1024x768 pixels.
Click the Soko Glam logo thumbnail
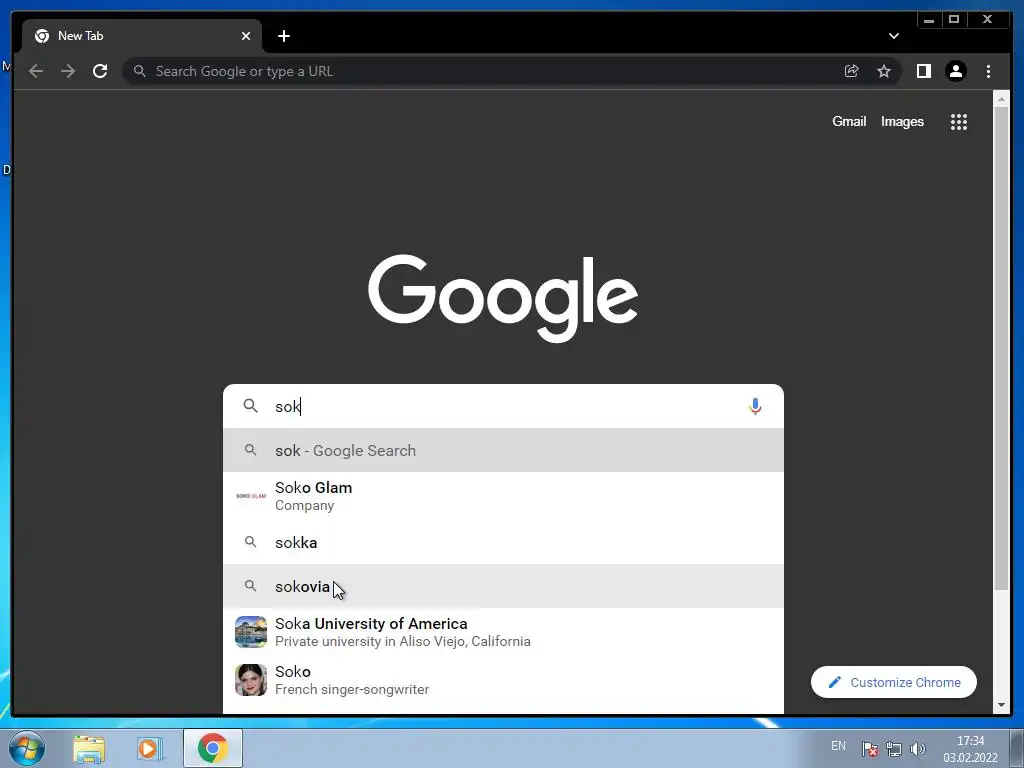tap(251, 496)
